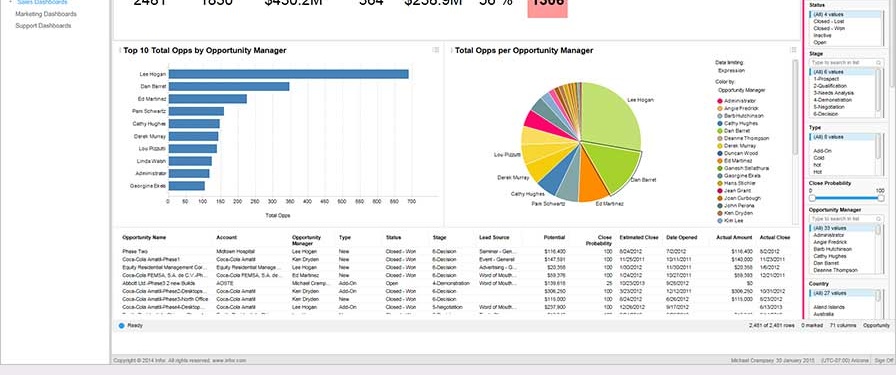Sort table by the Potential column header
896x375 pixels.
[554, 237]
